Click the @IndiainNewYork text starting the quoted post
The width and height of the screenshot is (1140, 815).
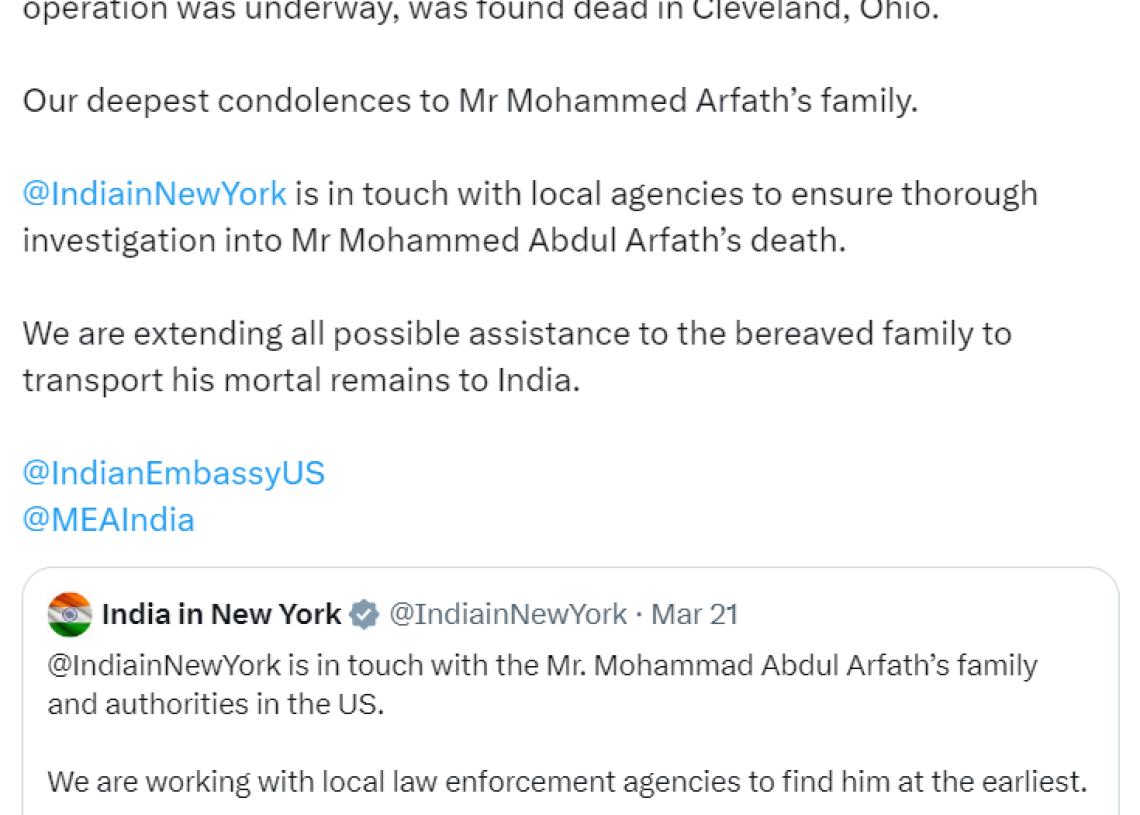[x=164, y=665]
